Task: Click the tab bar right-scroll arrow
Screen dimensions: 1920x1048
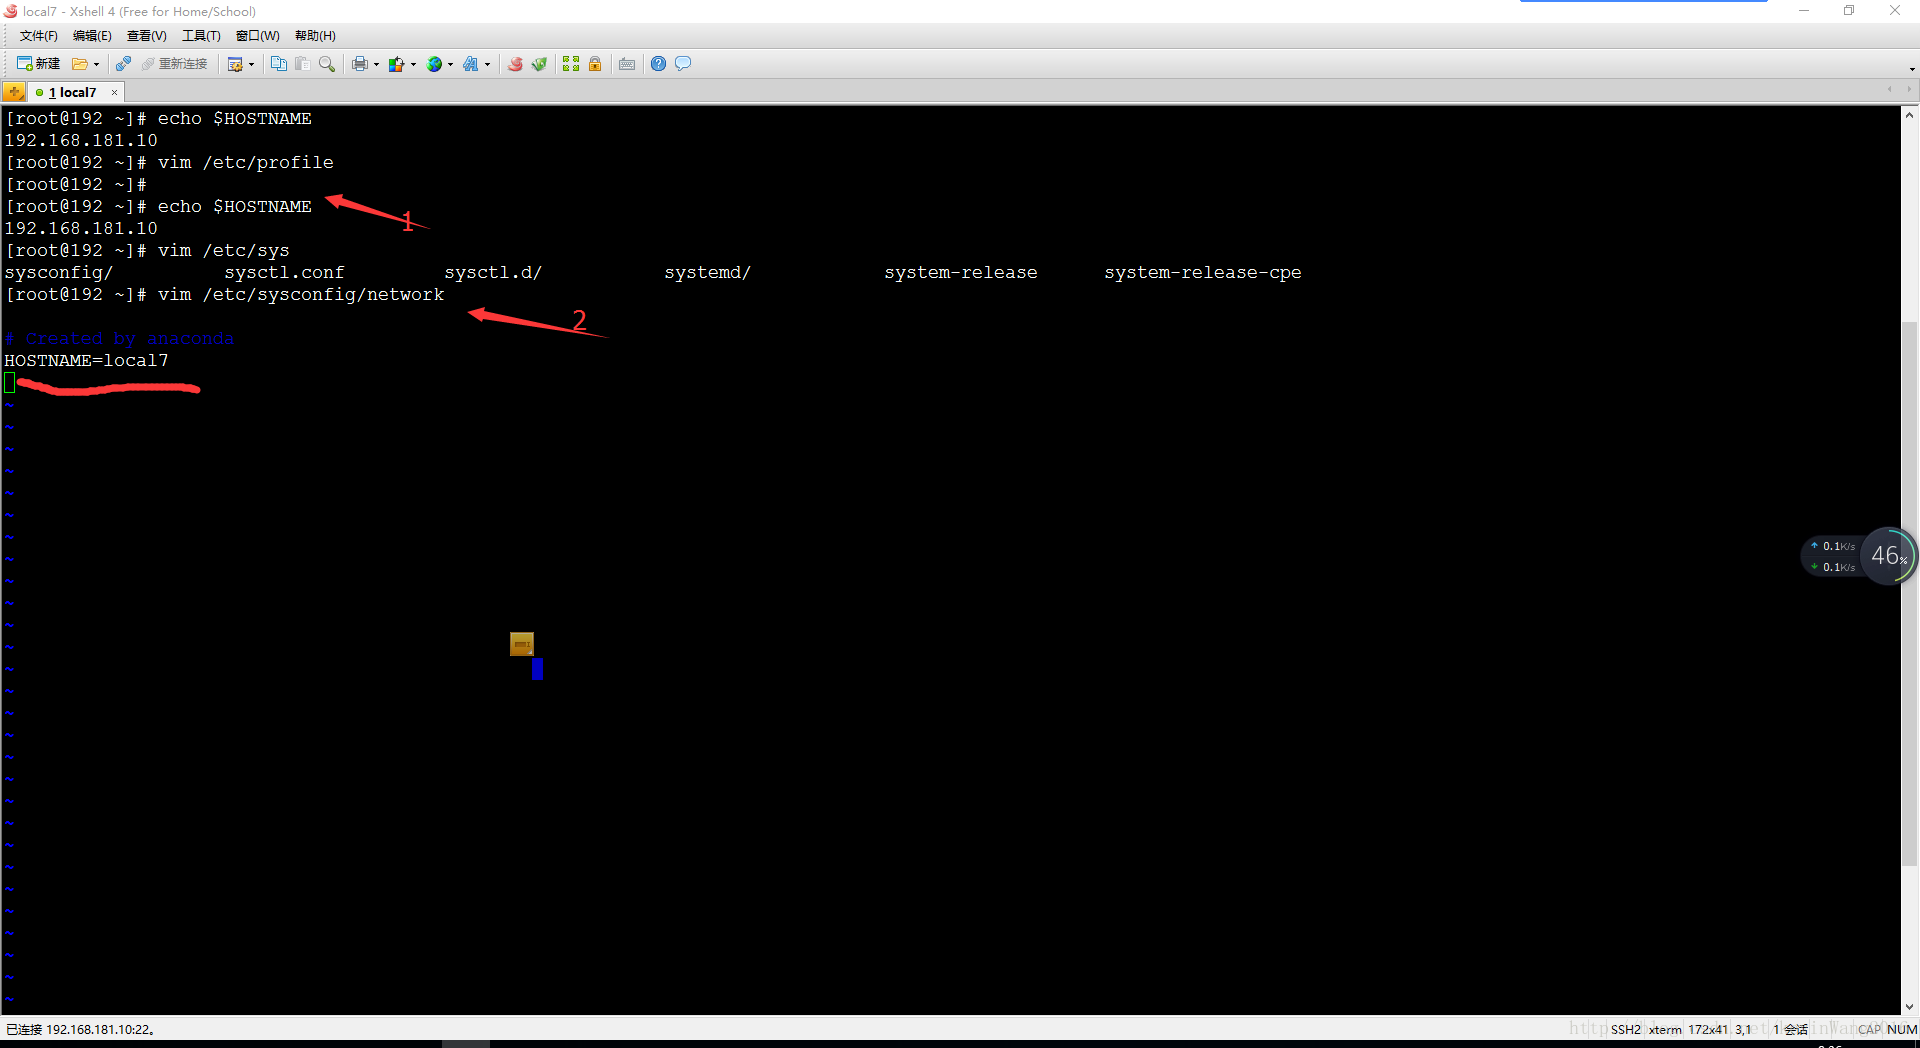Action: tap(1909, 90)
